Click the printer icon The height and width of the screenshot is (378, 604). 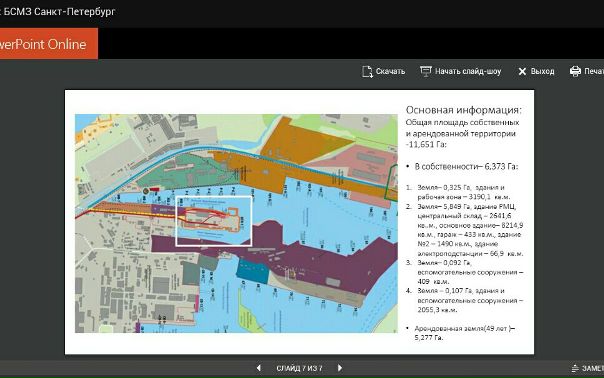(x=575, y=71)
